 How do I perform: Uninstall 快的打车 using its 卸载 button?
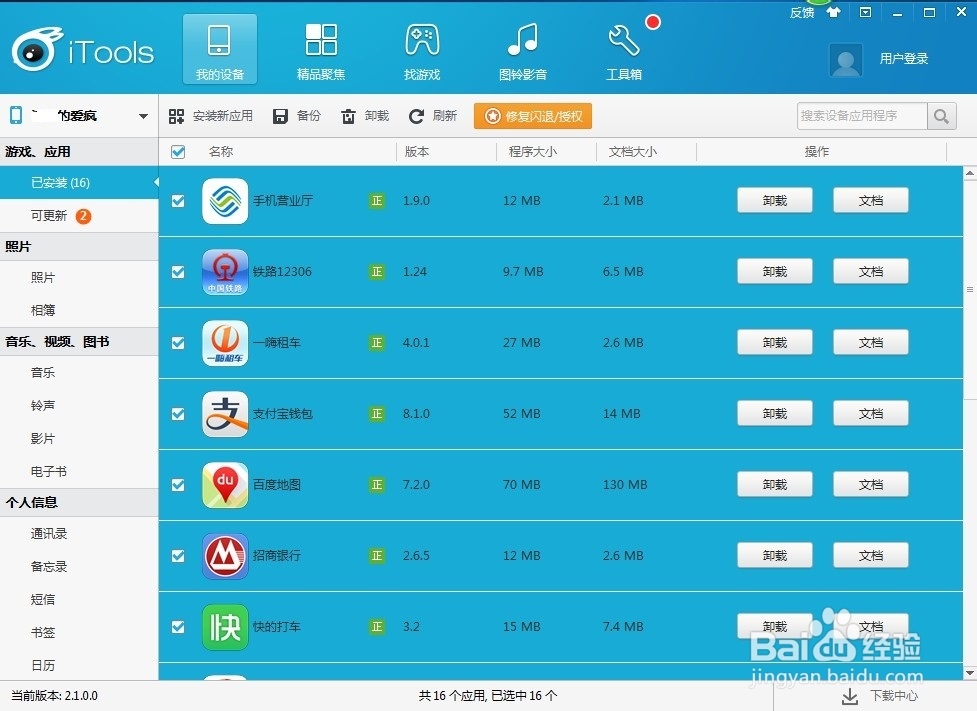click(x=774, y=626)
